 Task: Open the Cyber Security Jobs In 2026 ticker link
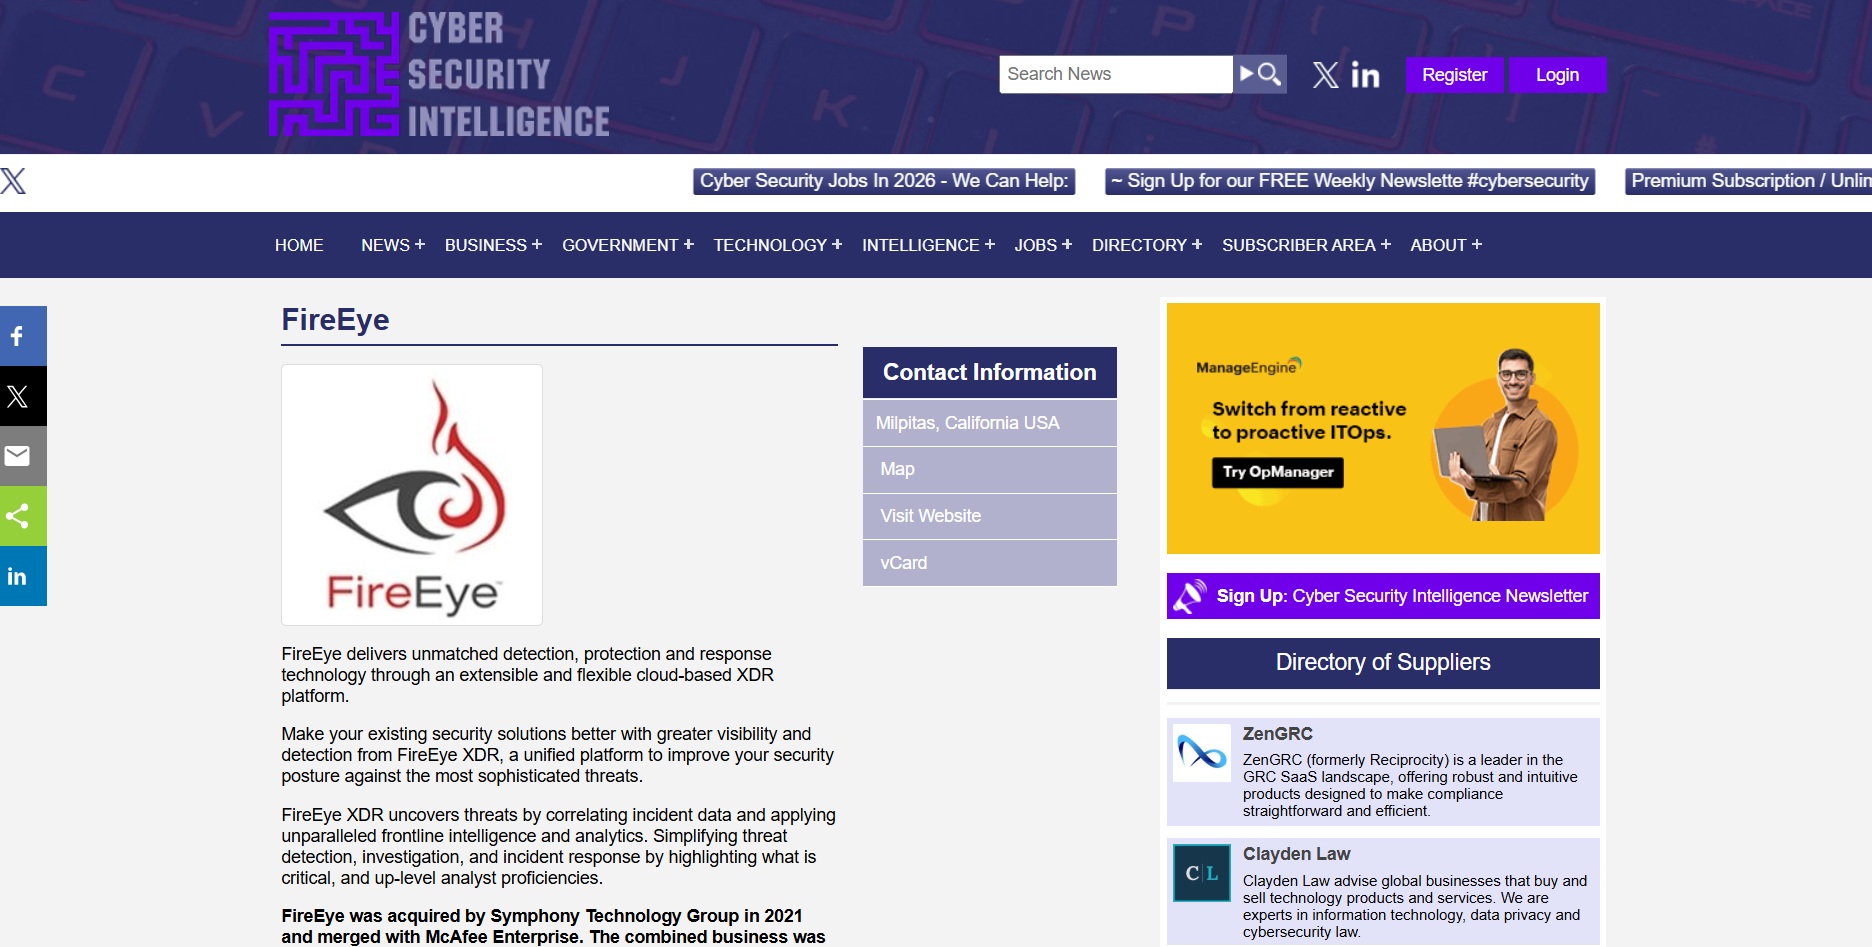884,181
